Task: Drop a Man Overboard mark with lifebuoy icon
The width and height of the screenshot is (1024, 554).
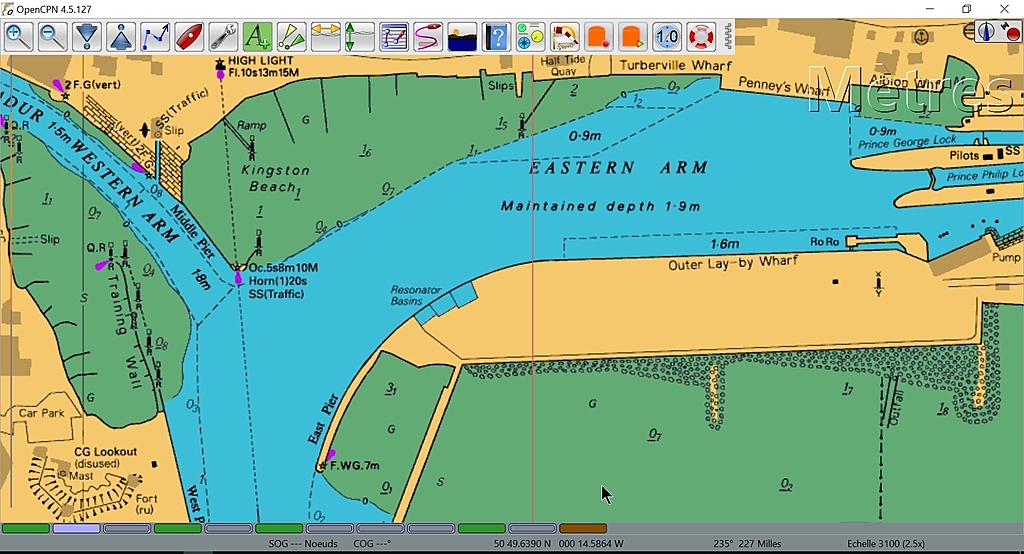Action: click(701, 37)
